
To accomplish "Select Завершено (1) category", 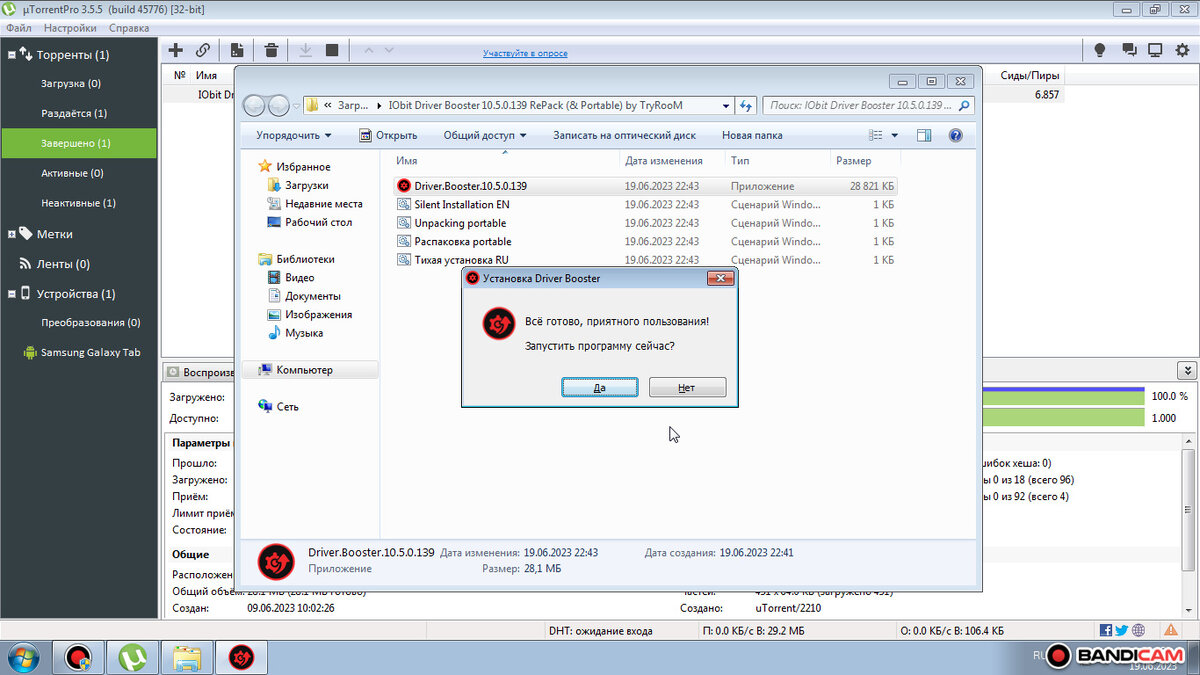I will coord(78,143).
